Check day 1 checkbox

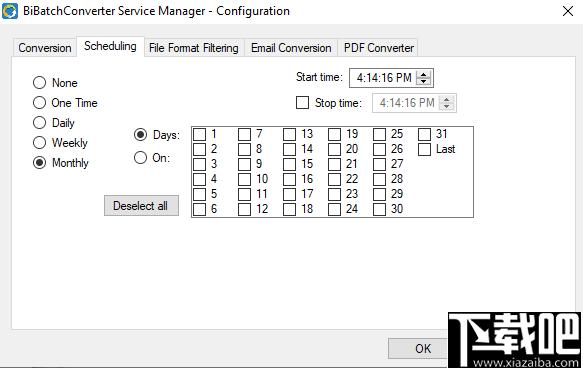coord(199,134)
